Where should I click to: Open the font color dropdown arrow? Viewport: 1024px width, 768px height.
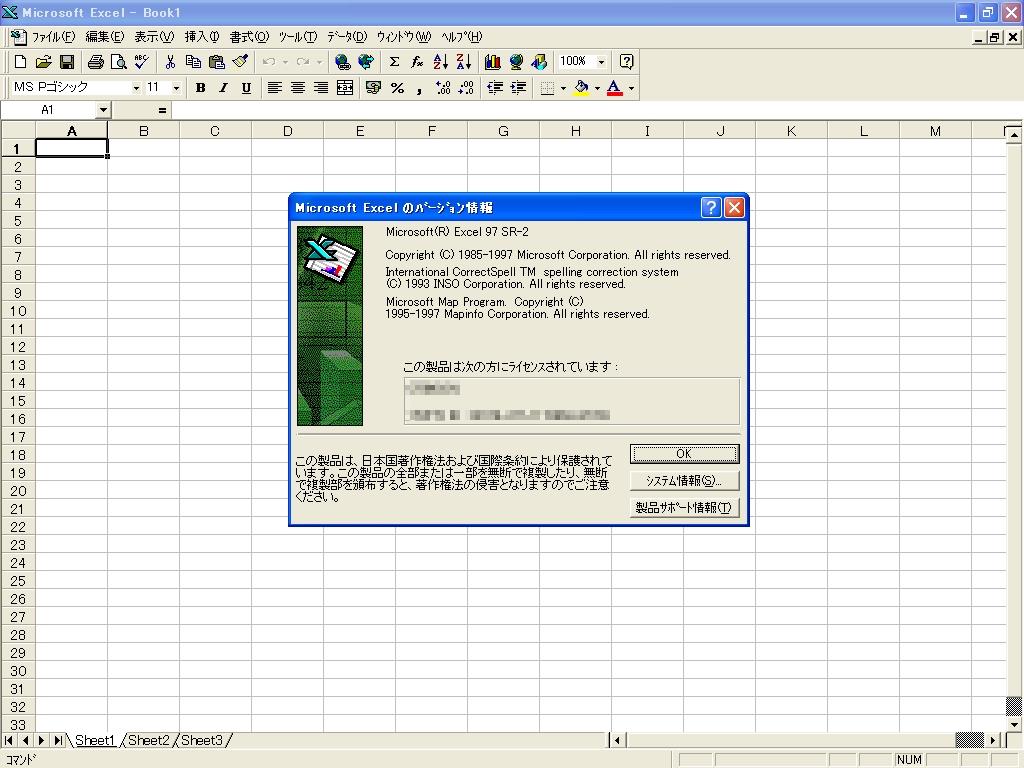point(631,88)
